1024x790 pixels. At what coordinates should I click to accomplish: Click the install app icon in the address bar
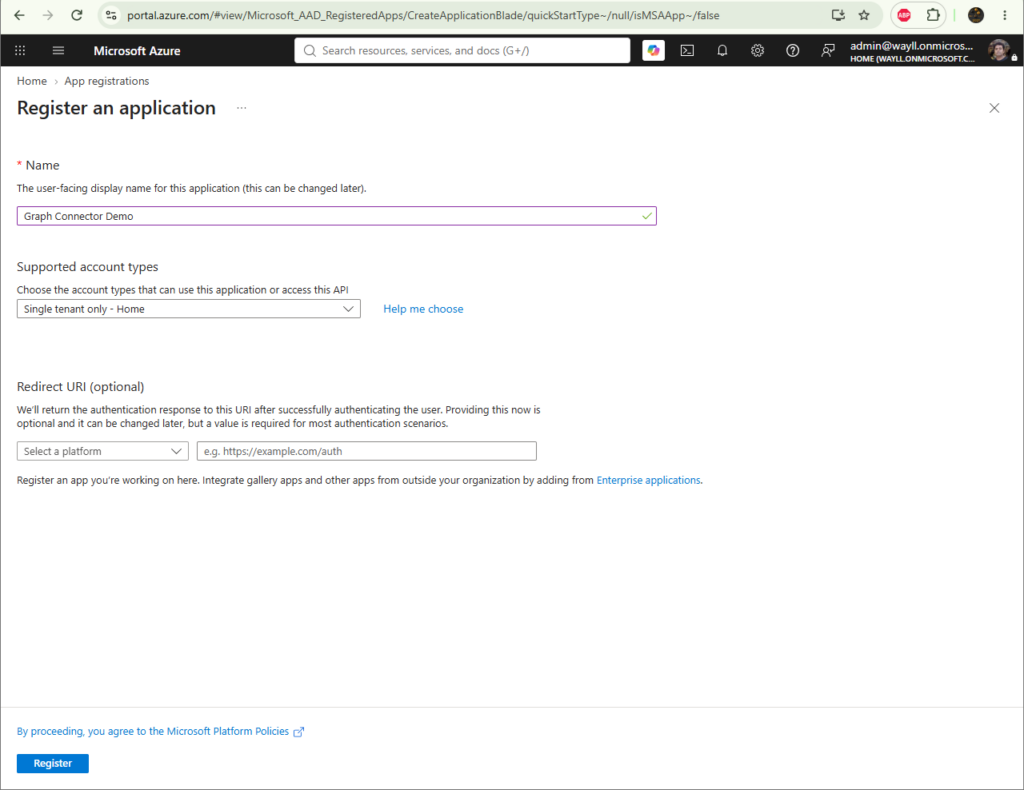point(838,15)
